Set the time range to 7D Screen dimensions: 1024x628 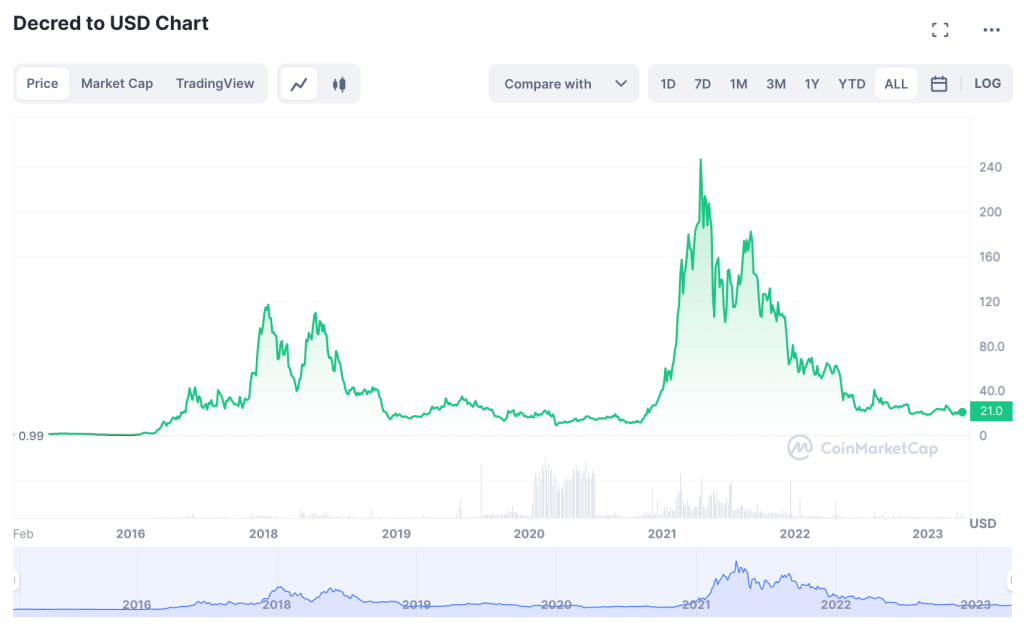[702, 84]
